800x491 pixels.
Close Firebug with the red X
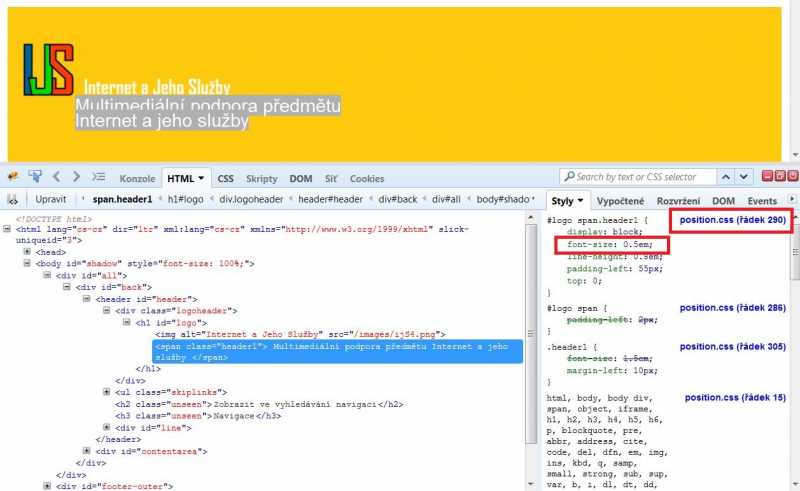click(x=793, y=176)
